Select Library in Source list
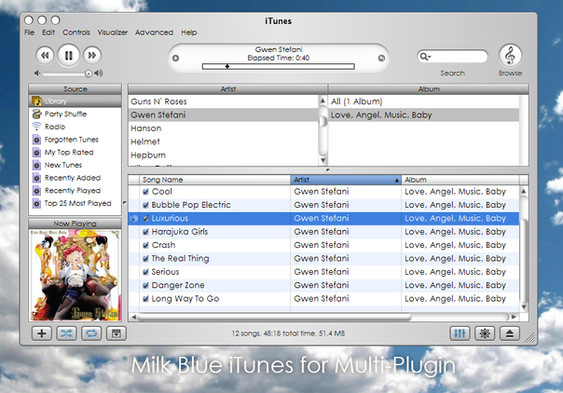Image resolution: width=563 pixels, height=393 pixels. pos(75,101)
